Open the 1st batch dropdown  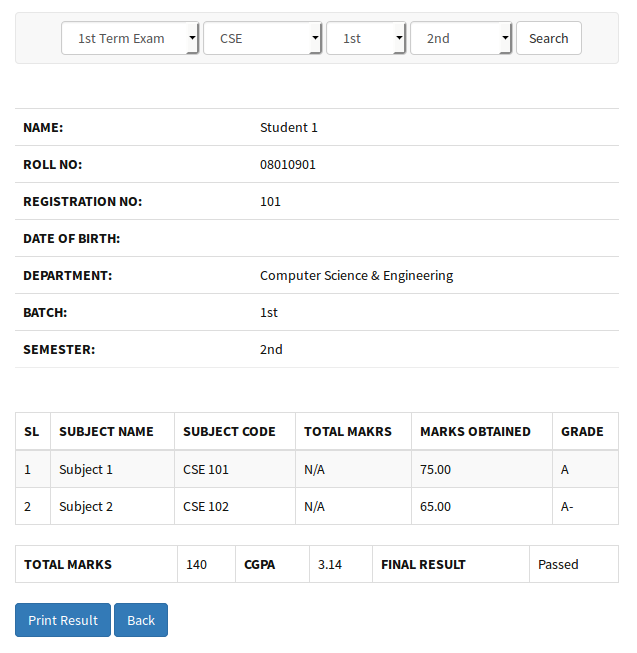pos(365,38)
